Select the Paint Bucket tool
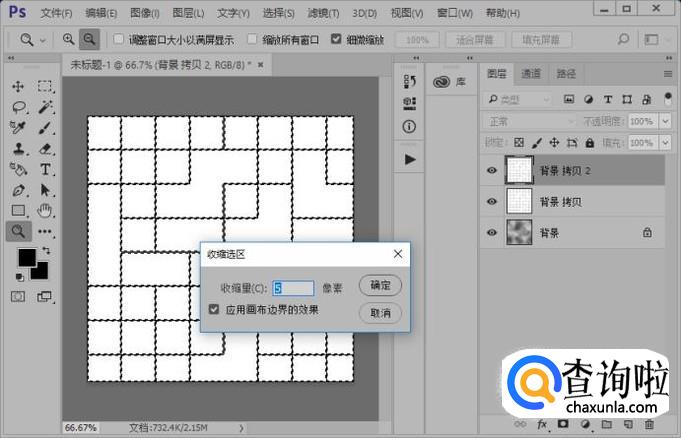The height and width of the screenshot is (438, 681). [19, 169]
